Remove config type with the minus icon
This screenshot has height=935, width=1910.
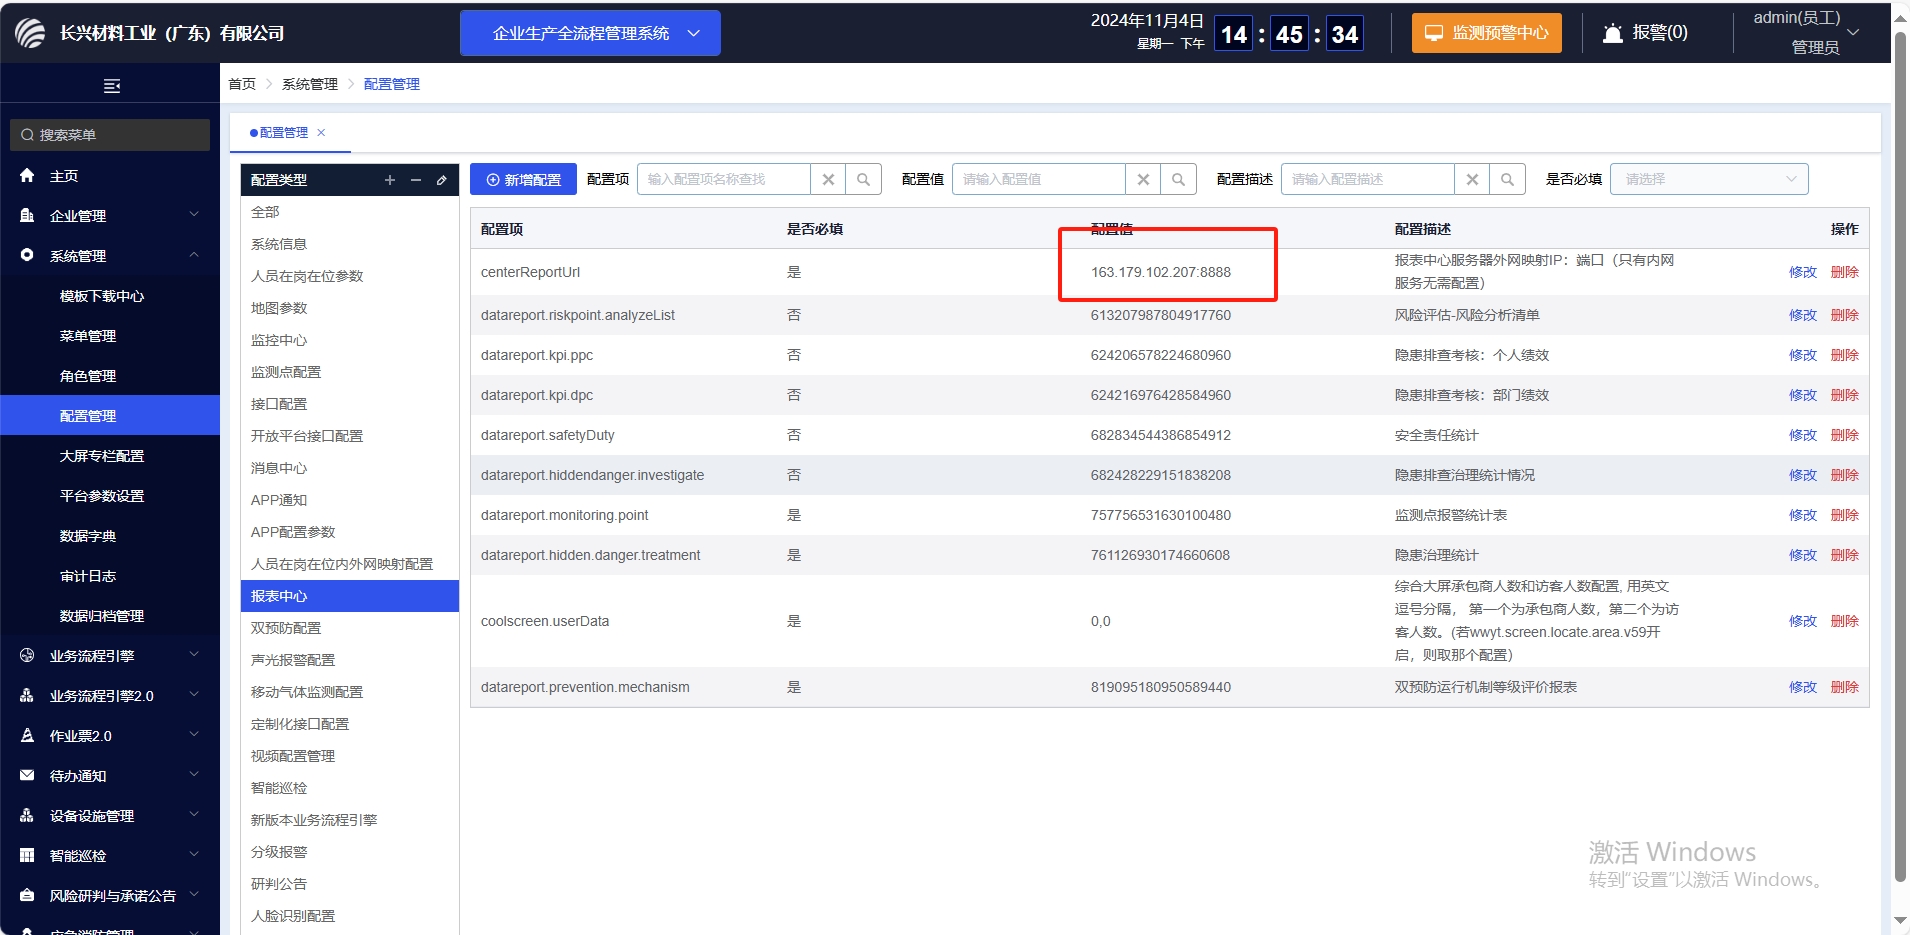point(416,180)
